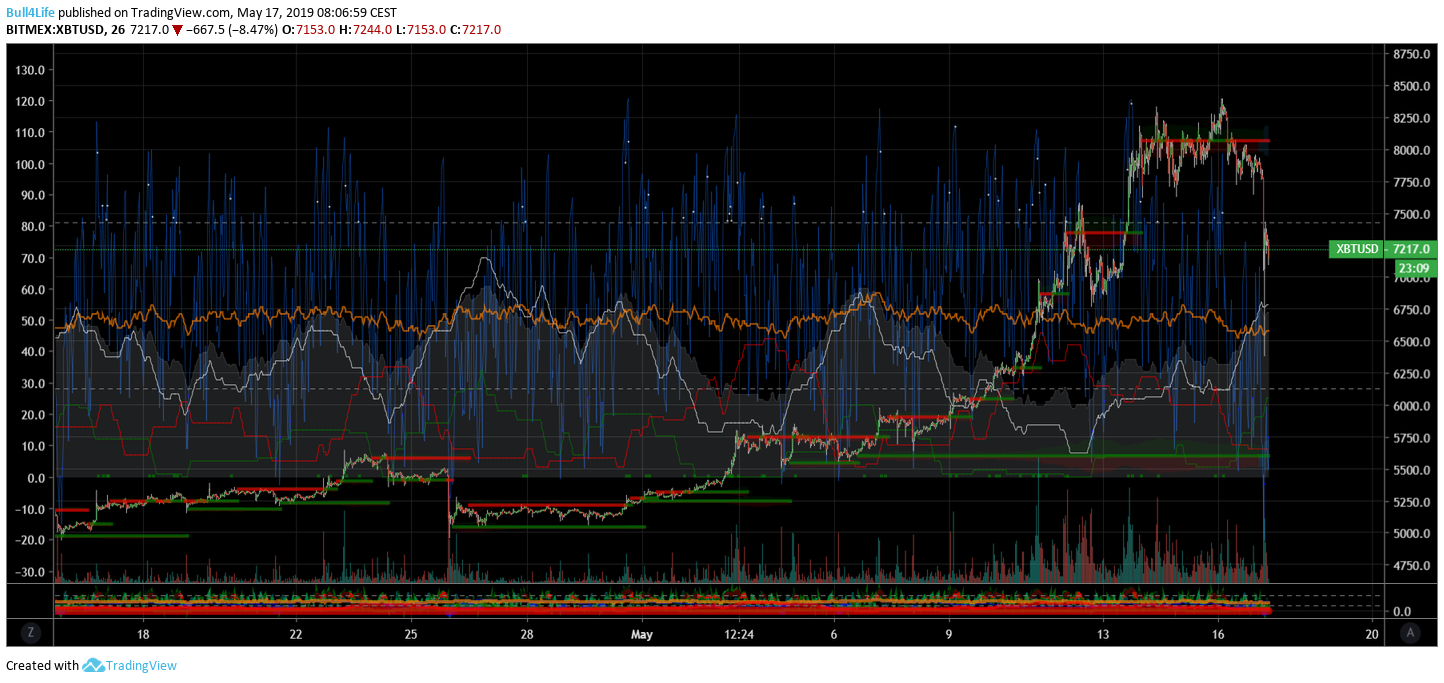This screenshot has height=683, width=1444.
Task: Click -30.0 on the indicator scale
Action: 31,572
